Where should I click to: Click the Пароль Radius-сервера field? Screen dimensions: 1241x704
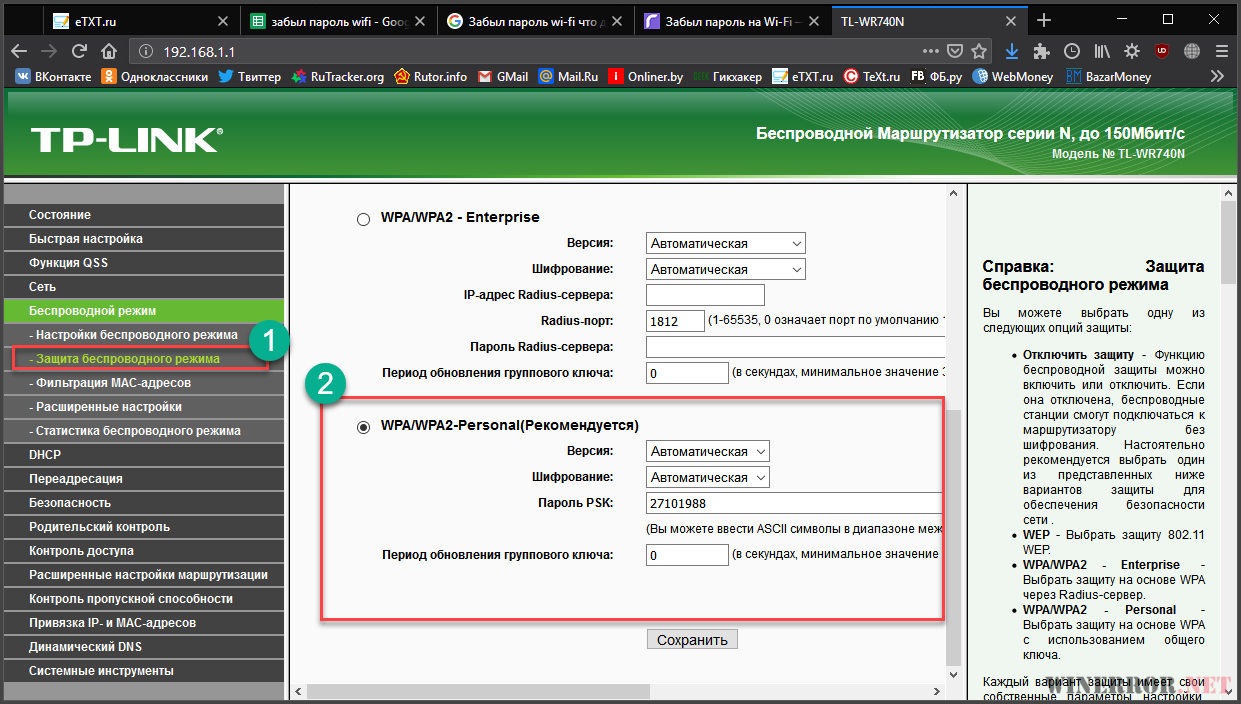pyautogui.click(x=795, y=347)
